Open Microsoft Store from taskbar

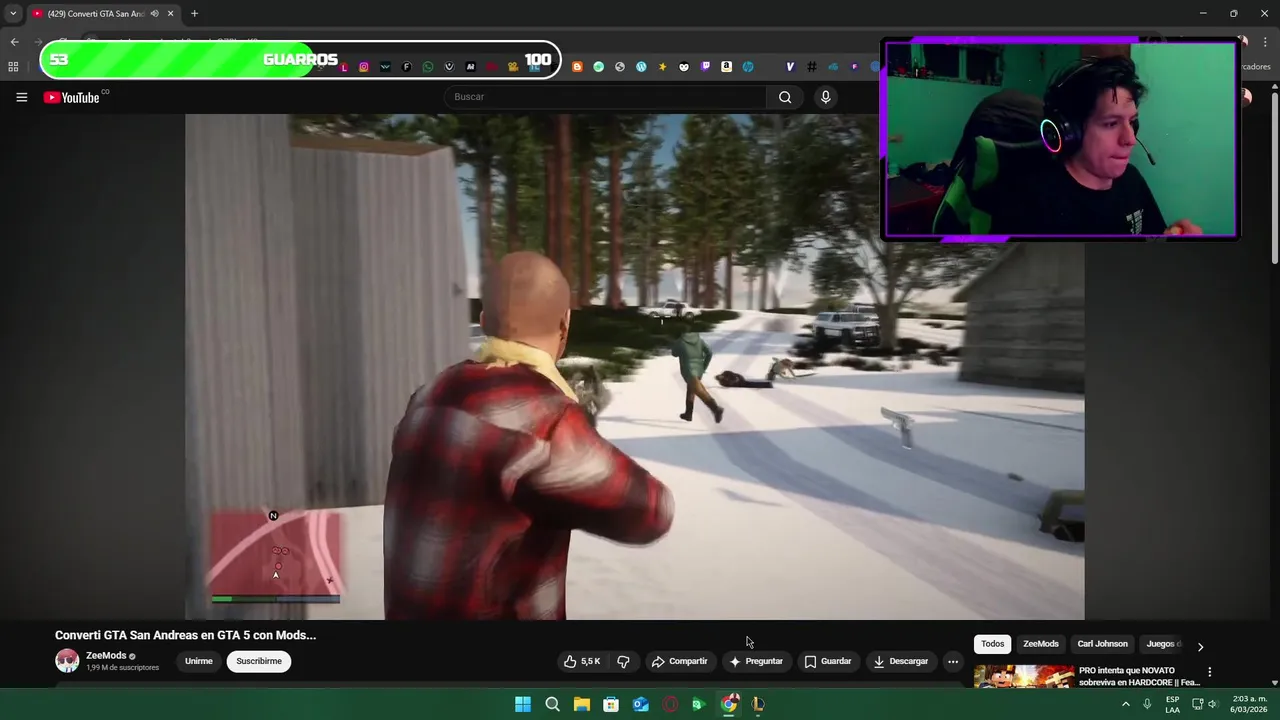611,704
